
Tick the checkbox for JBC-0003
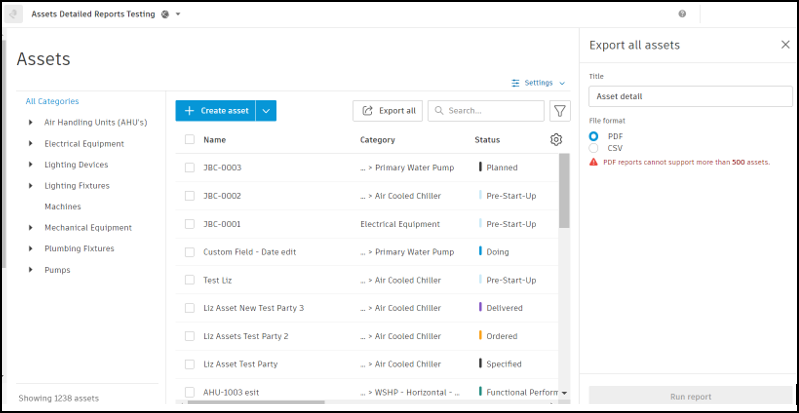pyautogui.click(x=190, y=168)
